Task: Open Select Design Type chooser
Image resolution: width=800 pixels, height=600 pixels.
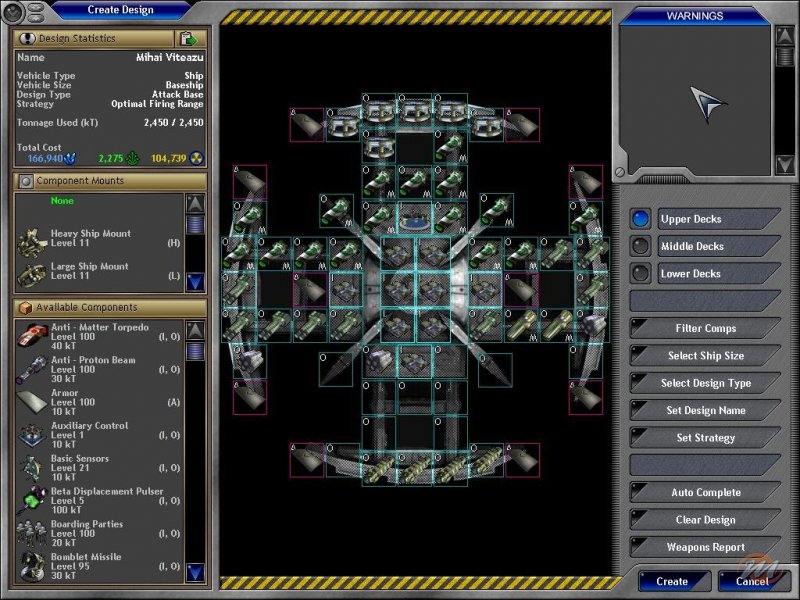Action: point(704,383)
